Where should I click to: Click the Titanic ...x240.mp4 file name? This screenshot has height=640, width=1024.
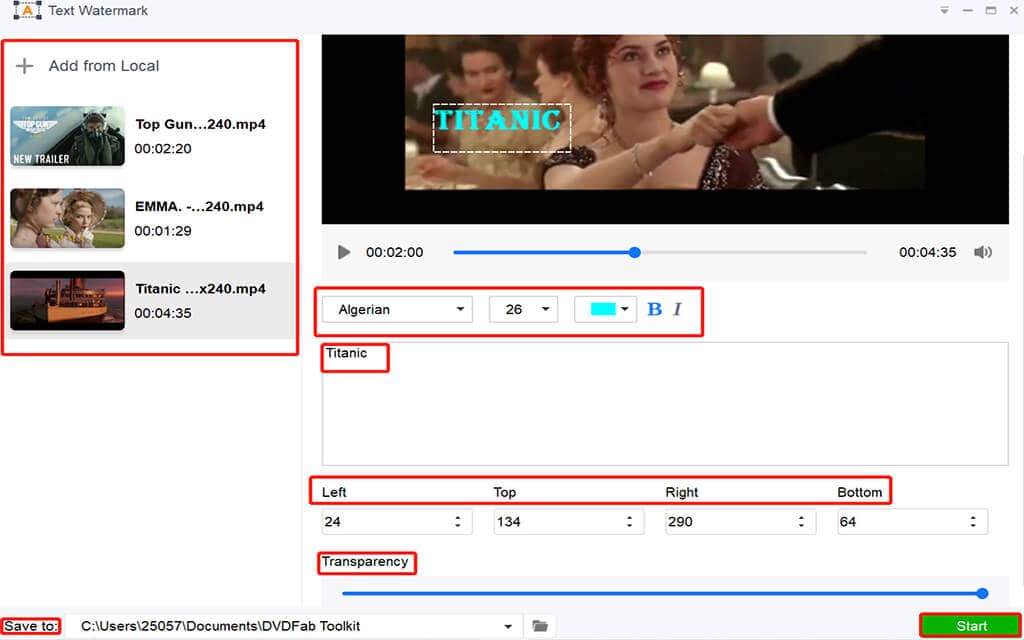[200, 289]
